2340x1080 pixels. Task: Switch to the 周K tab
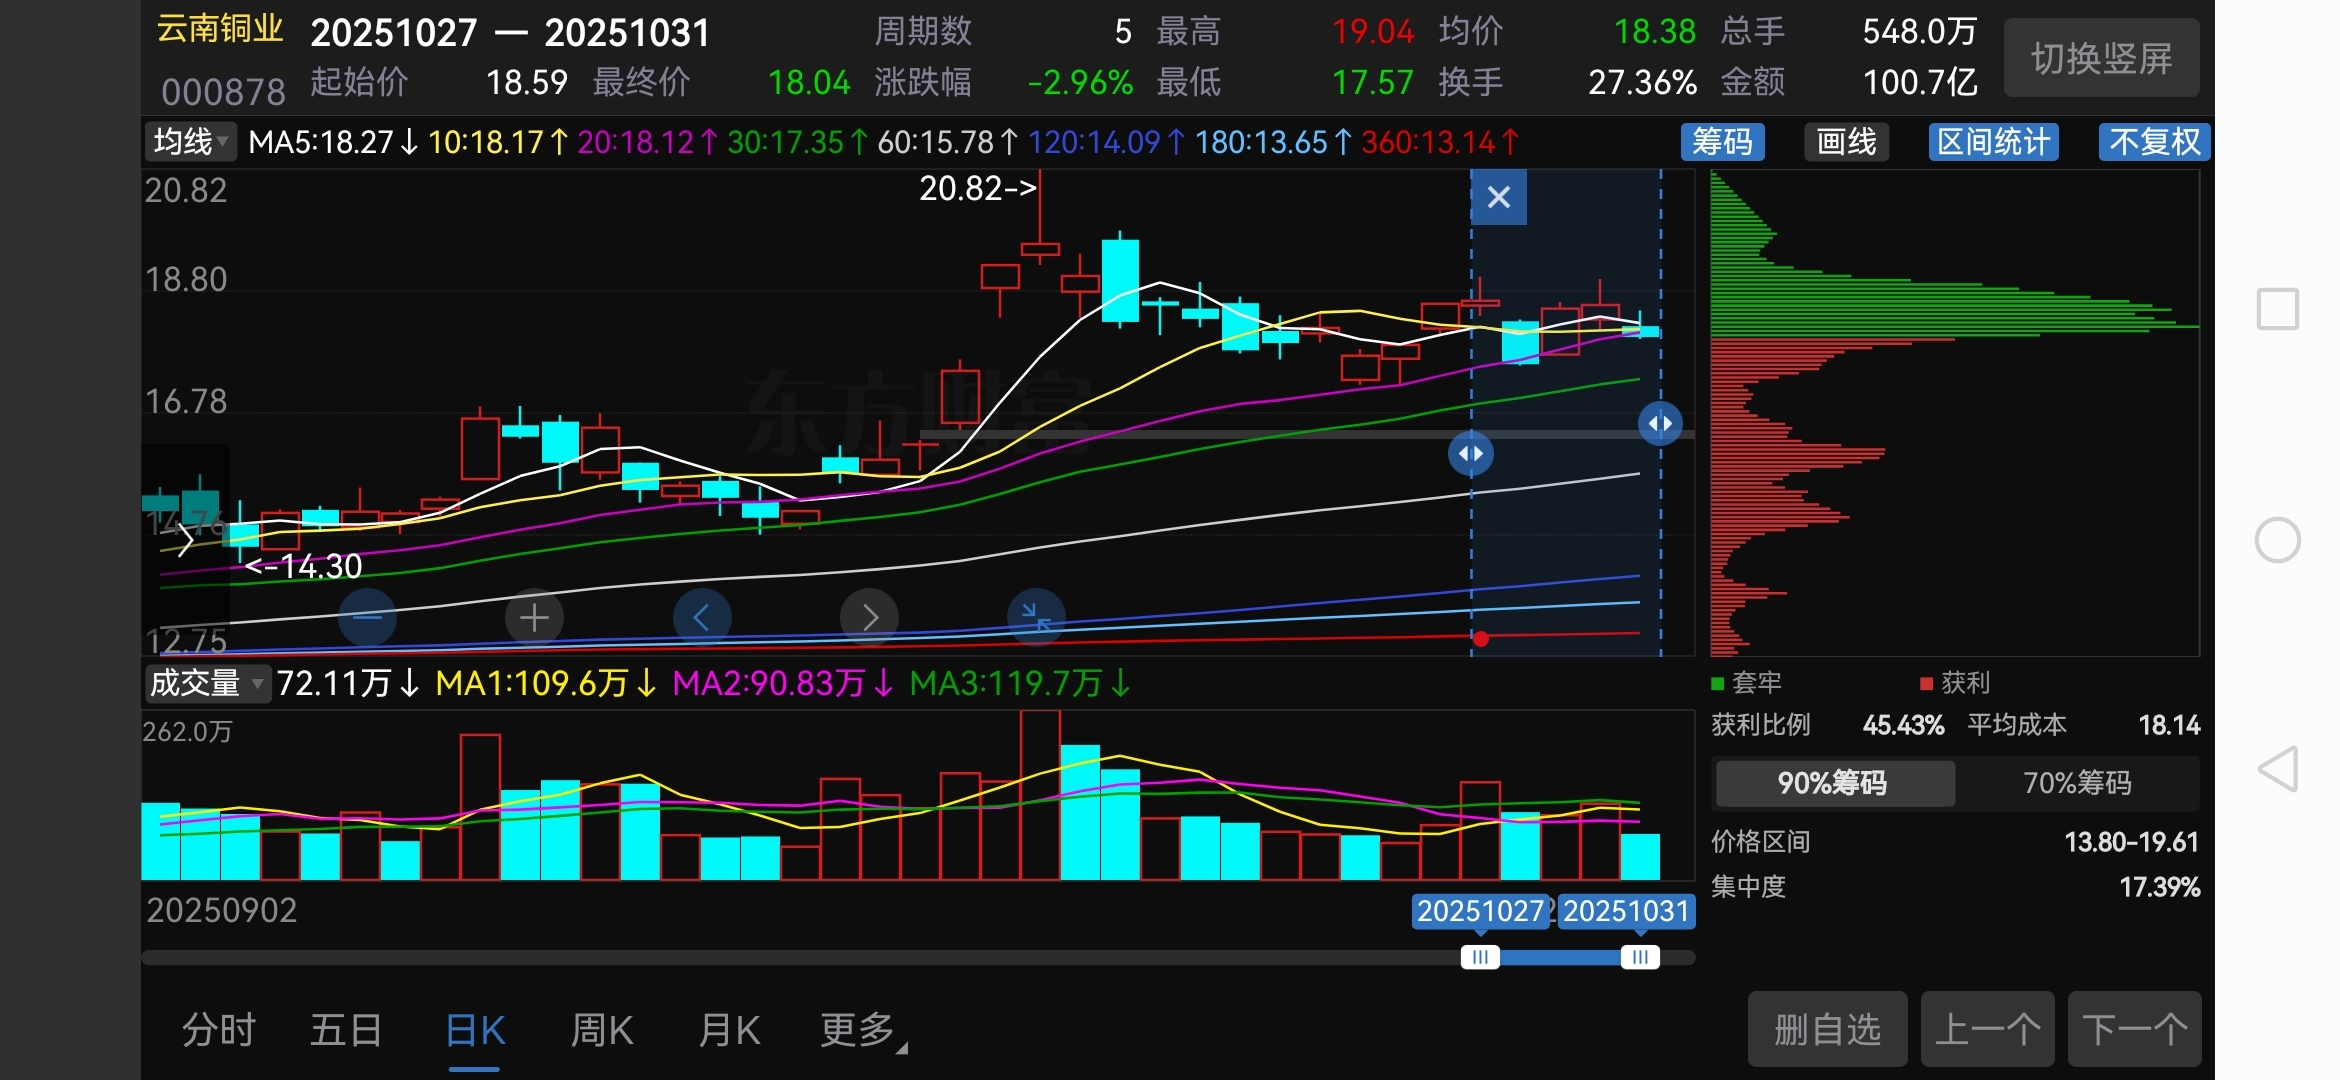[601, 1030]
